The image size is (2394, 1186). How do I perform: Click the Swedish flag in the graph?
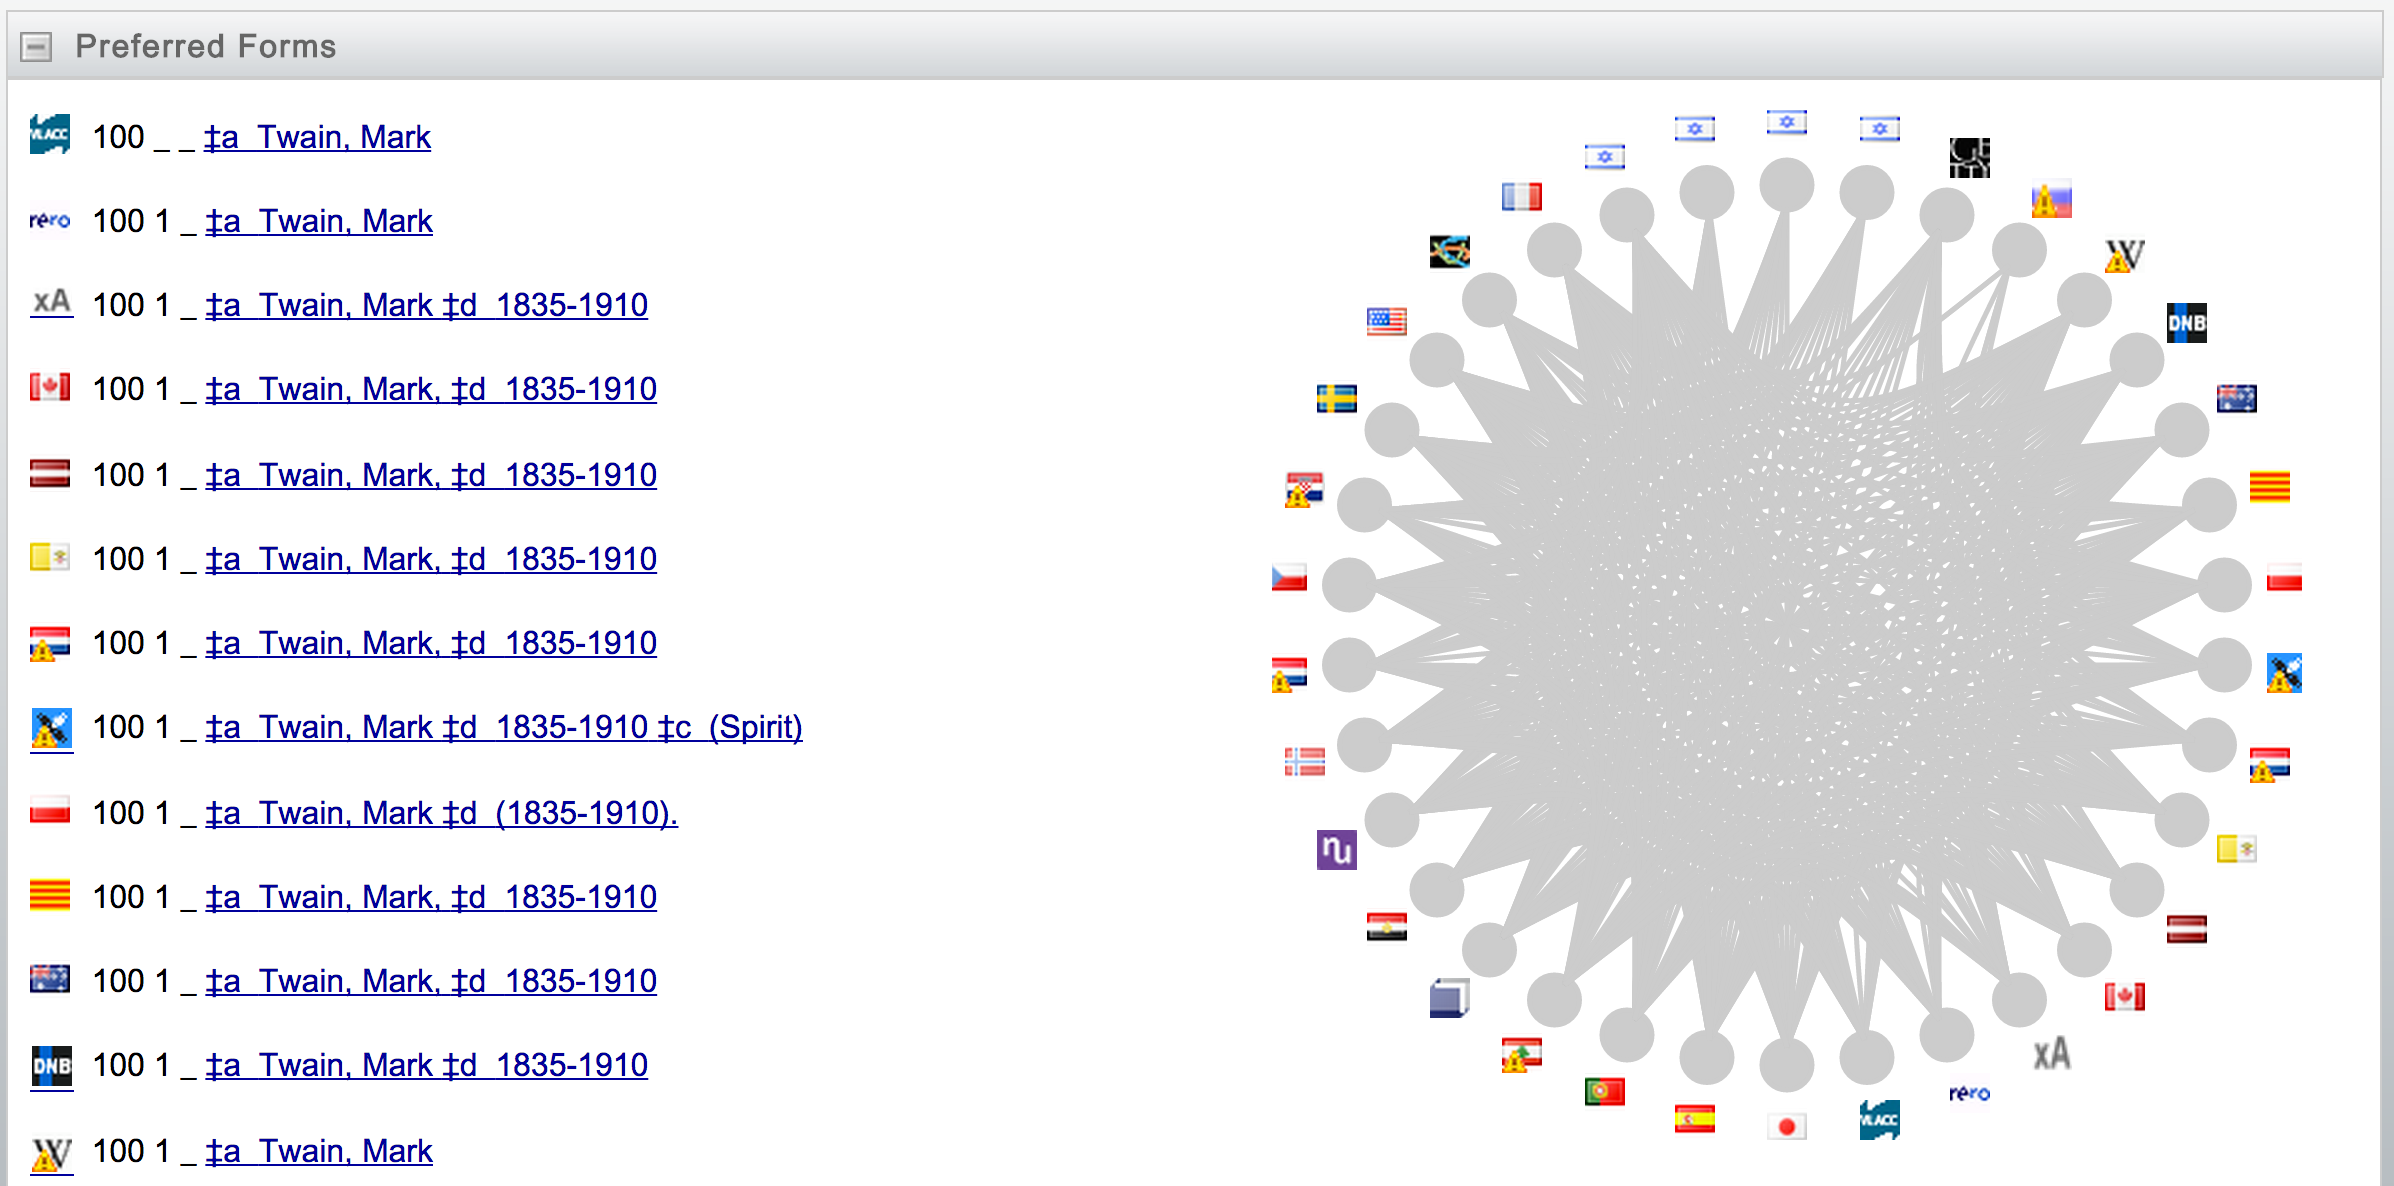1336,398
